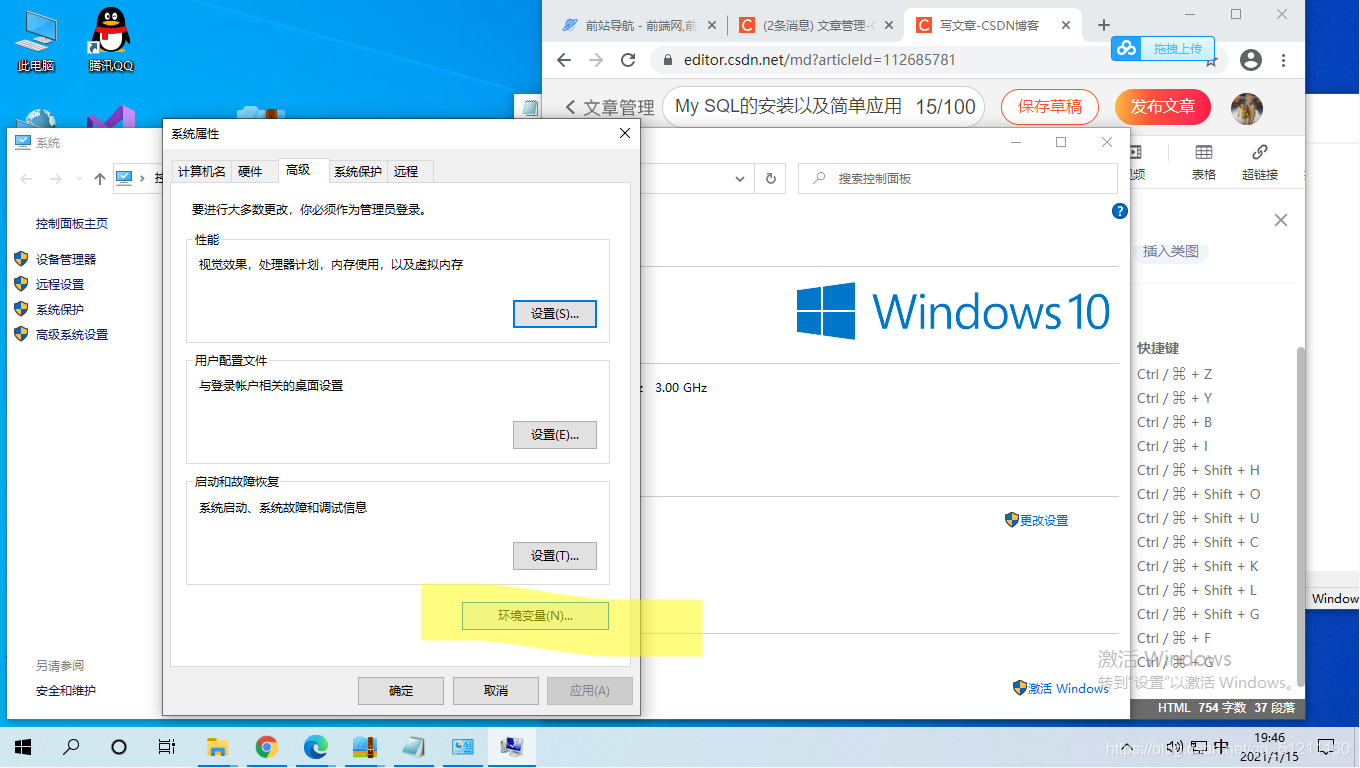1360x768 pixels.
Task: Open the Chrome profile account icon
Action: [x=1251, y=60]
